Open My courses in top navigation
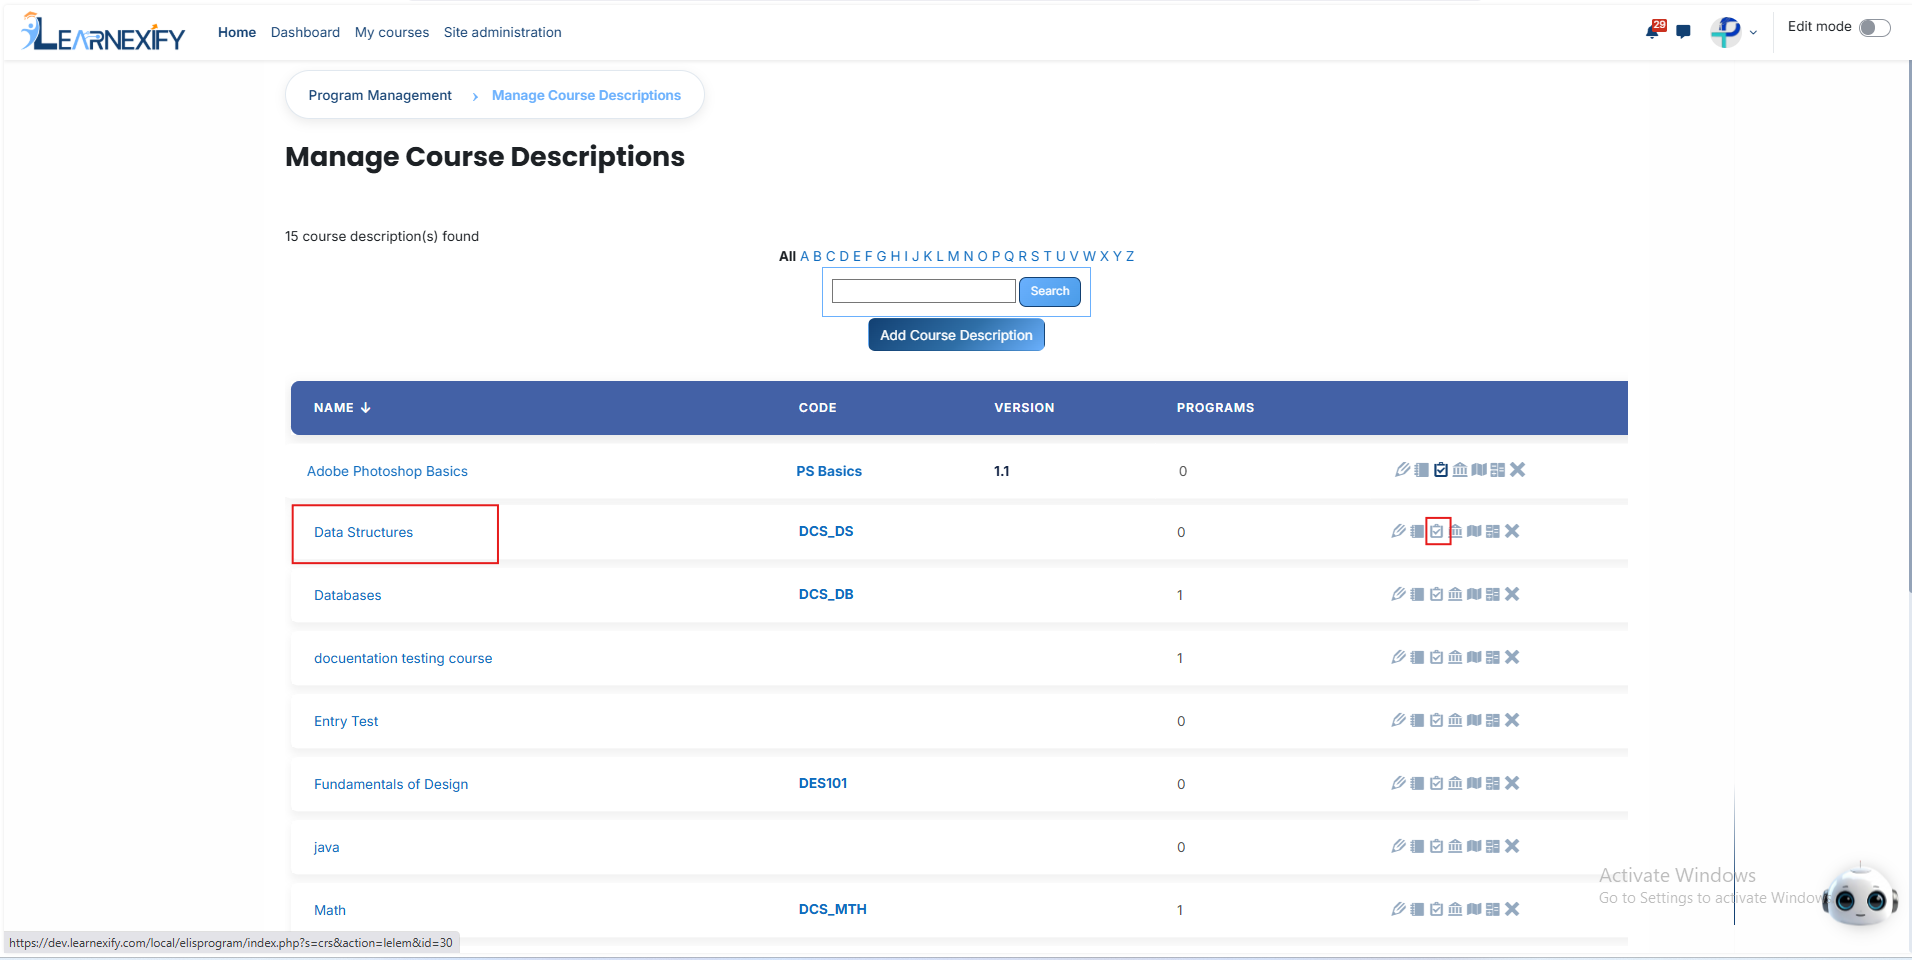Screen dimensions: 1912x960 (392, 32)
